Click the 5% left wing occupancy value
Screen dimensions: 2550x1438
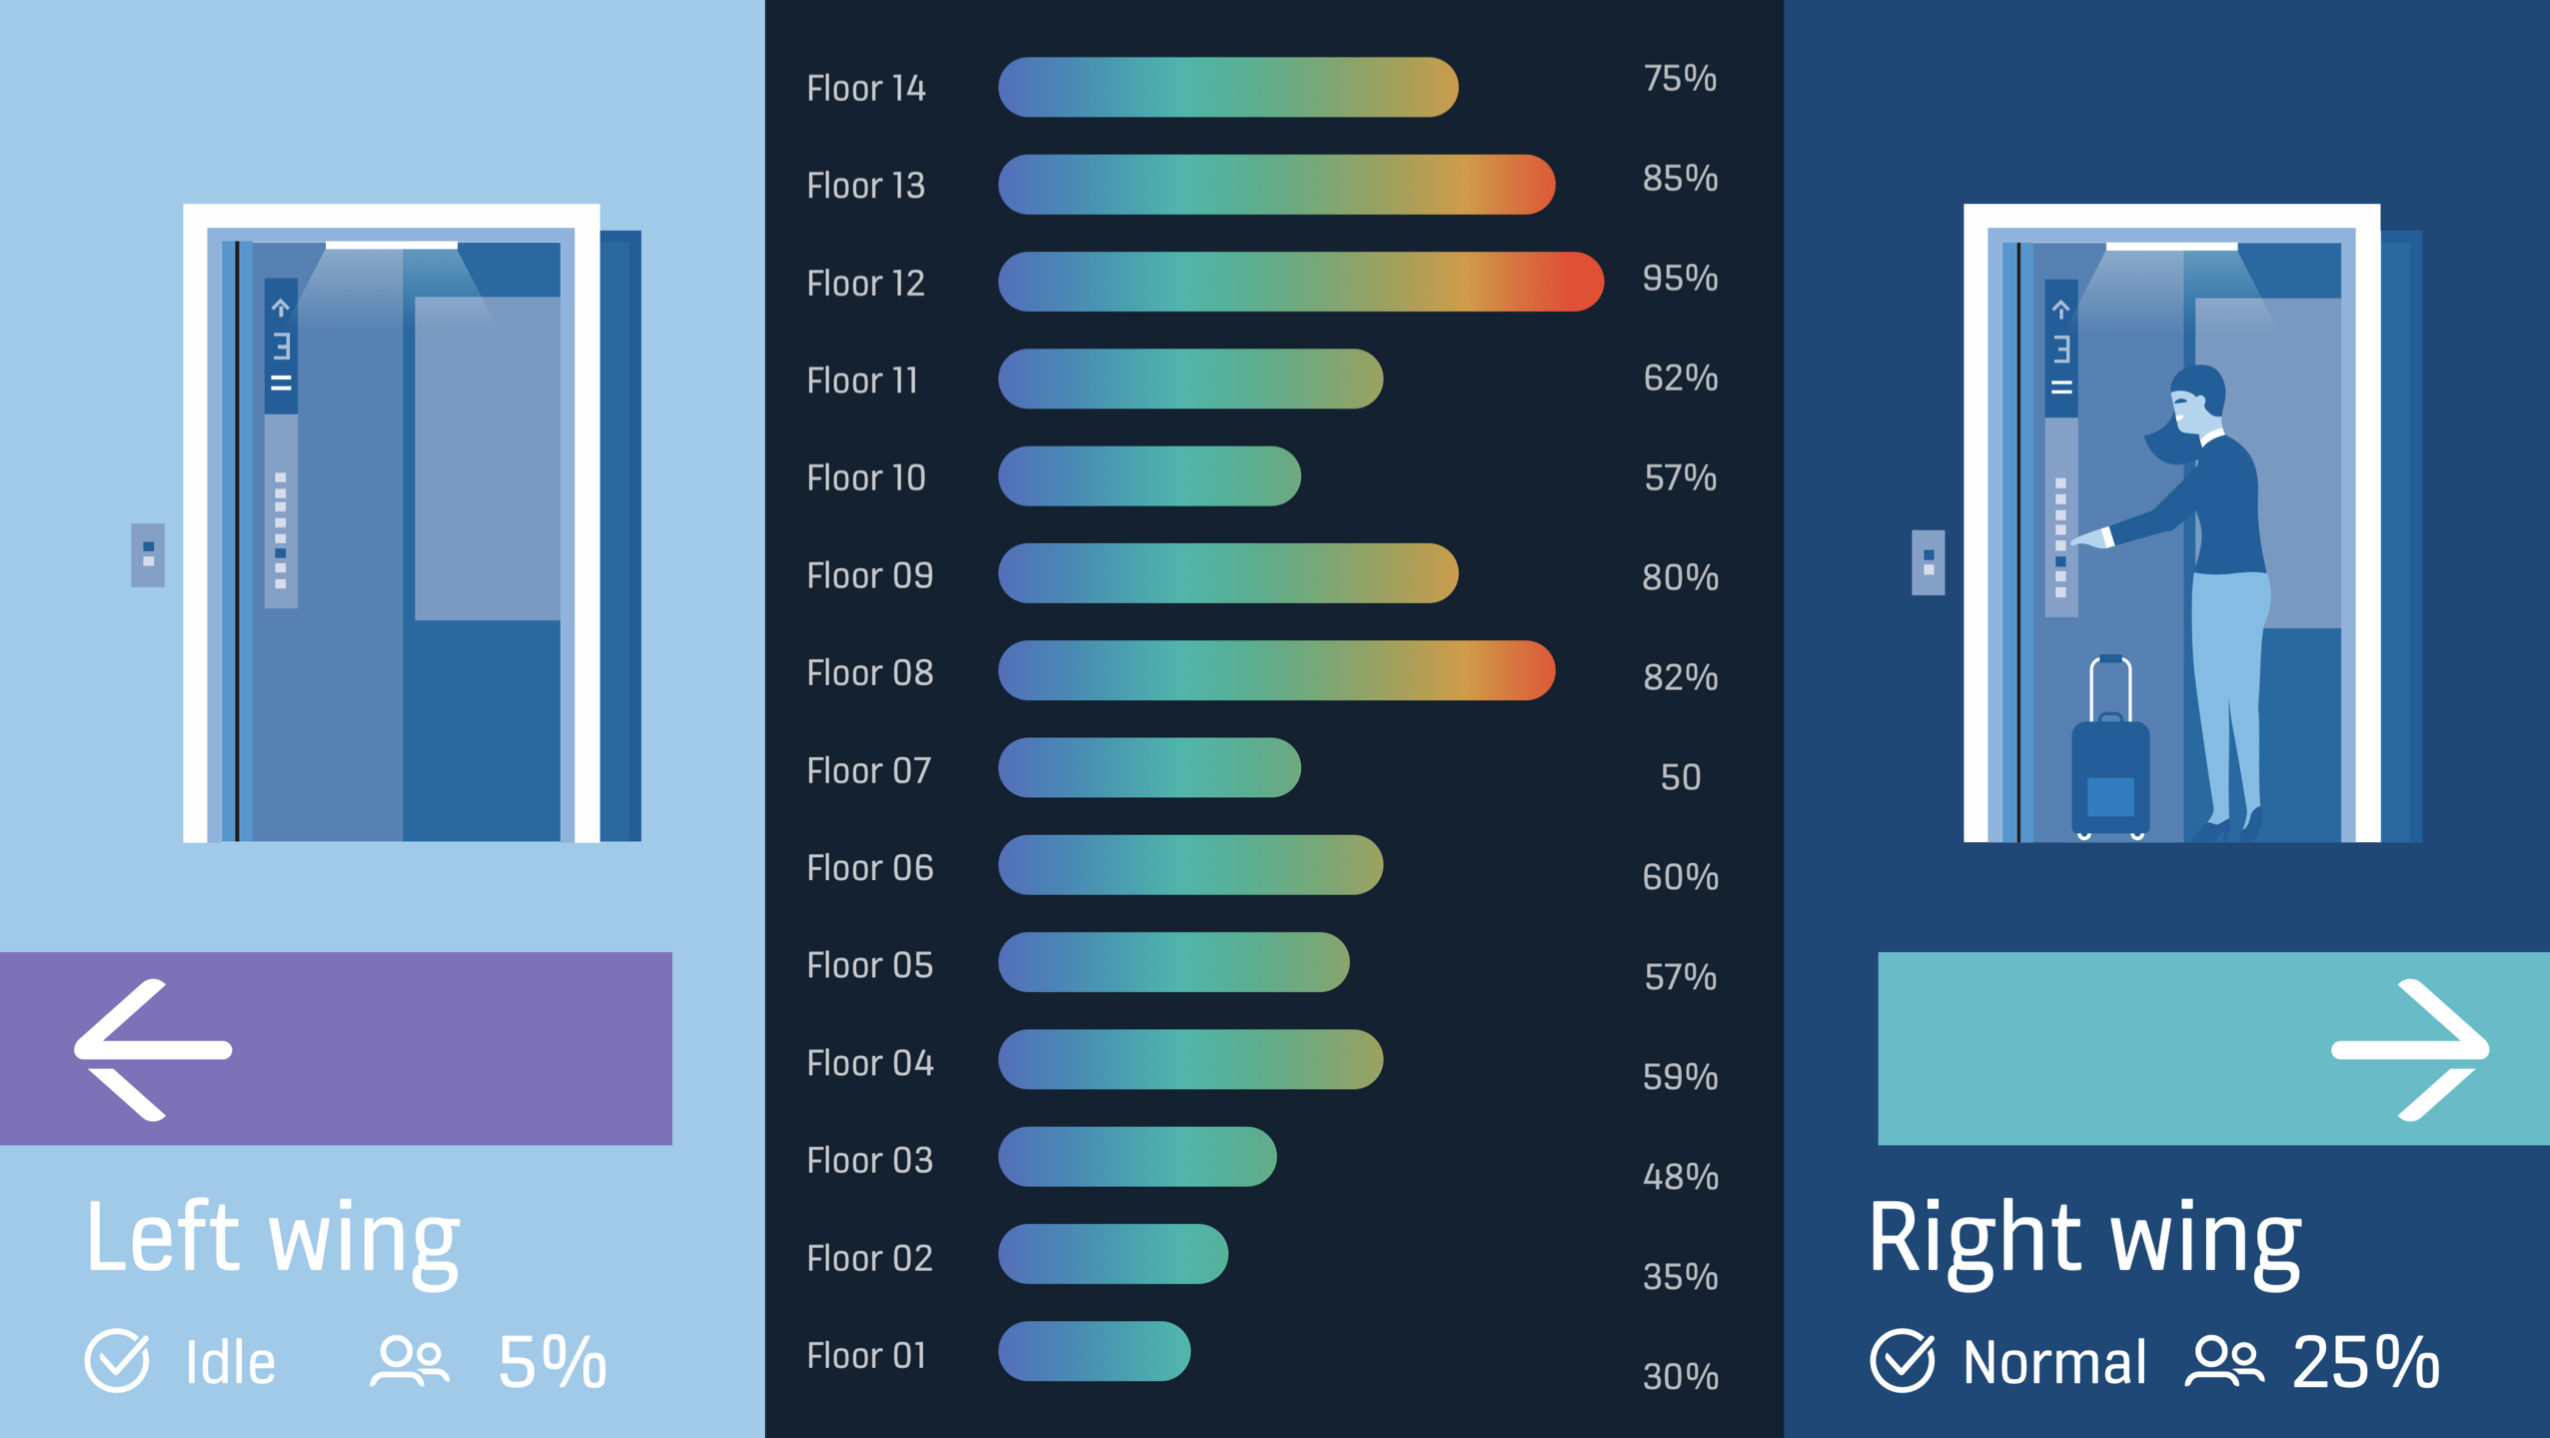552,1361
